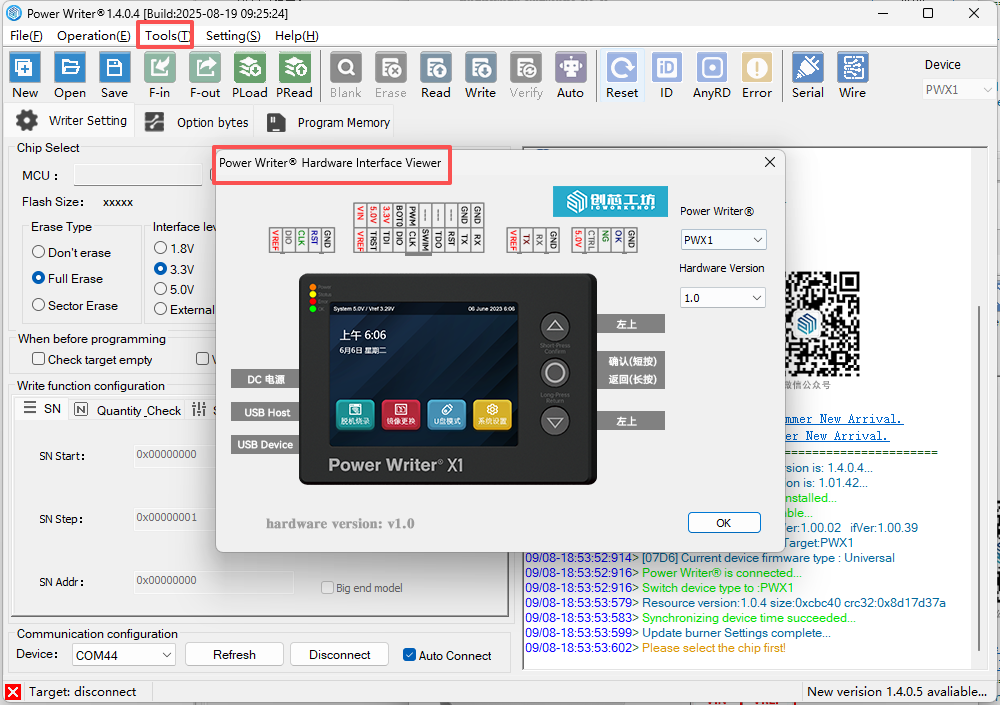Toggle Big end model checkbox

pyautogui.click(x=327, y=588)
